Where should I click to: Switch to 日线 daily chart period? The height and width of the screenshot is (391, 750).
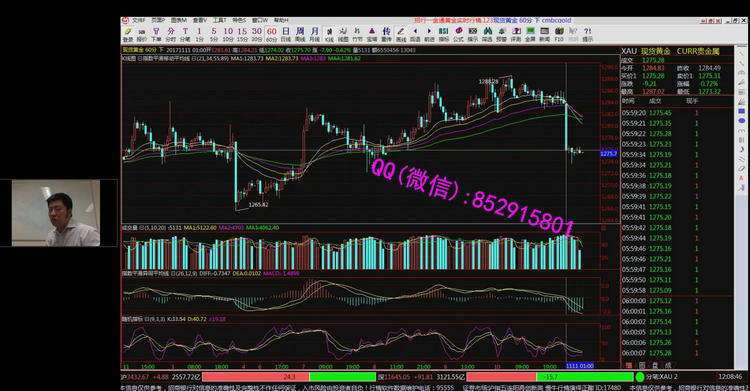286,34
